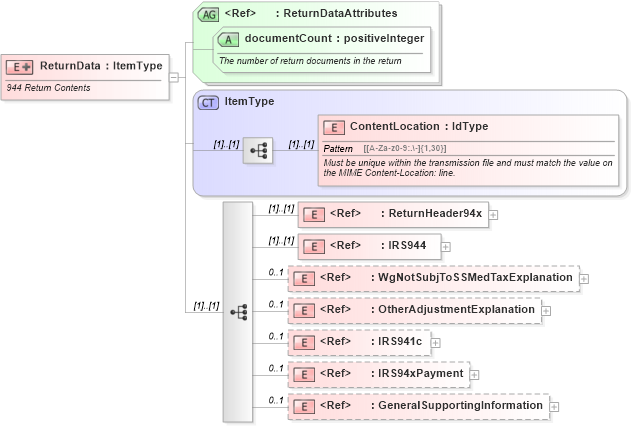Click the E icon of GeneralSupportingInformation
The width and height of the screenshot is (631, 426).
click(304, 407)
